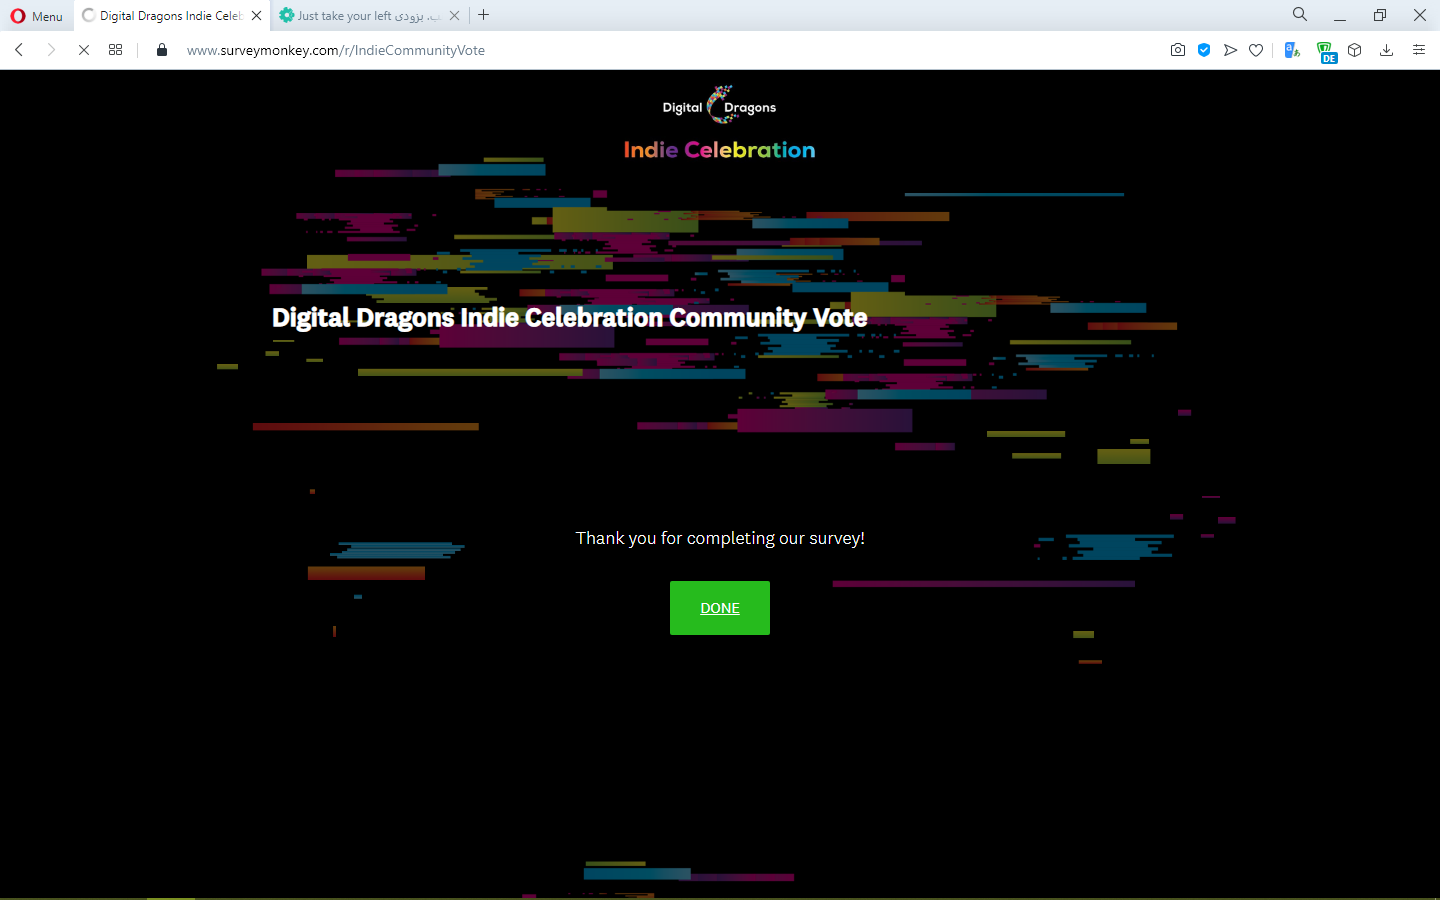The width and height of the screenshot is (1440, 900).
Task: Close the Digital Dragons tab
Action: 256,16
